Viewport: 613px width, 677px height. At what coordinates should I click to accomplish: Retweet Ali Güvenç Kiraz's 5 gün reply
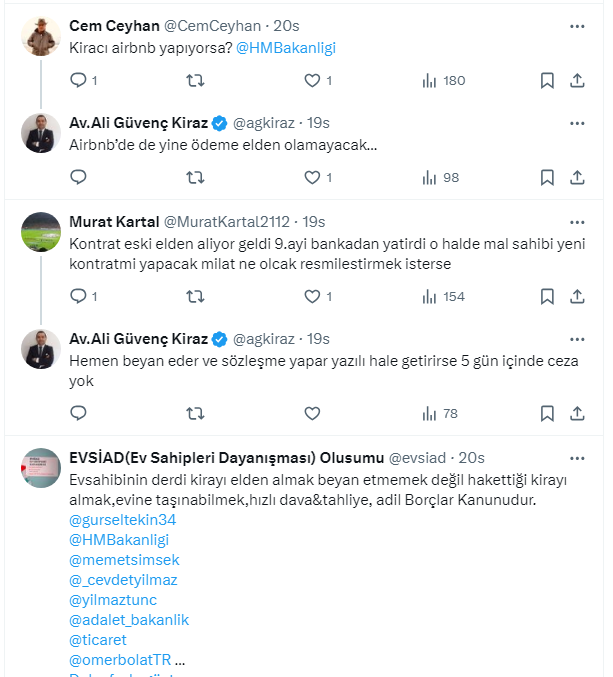click(196, 413)
